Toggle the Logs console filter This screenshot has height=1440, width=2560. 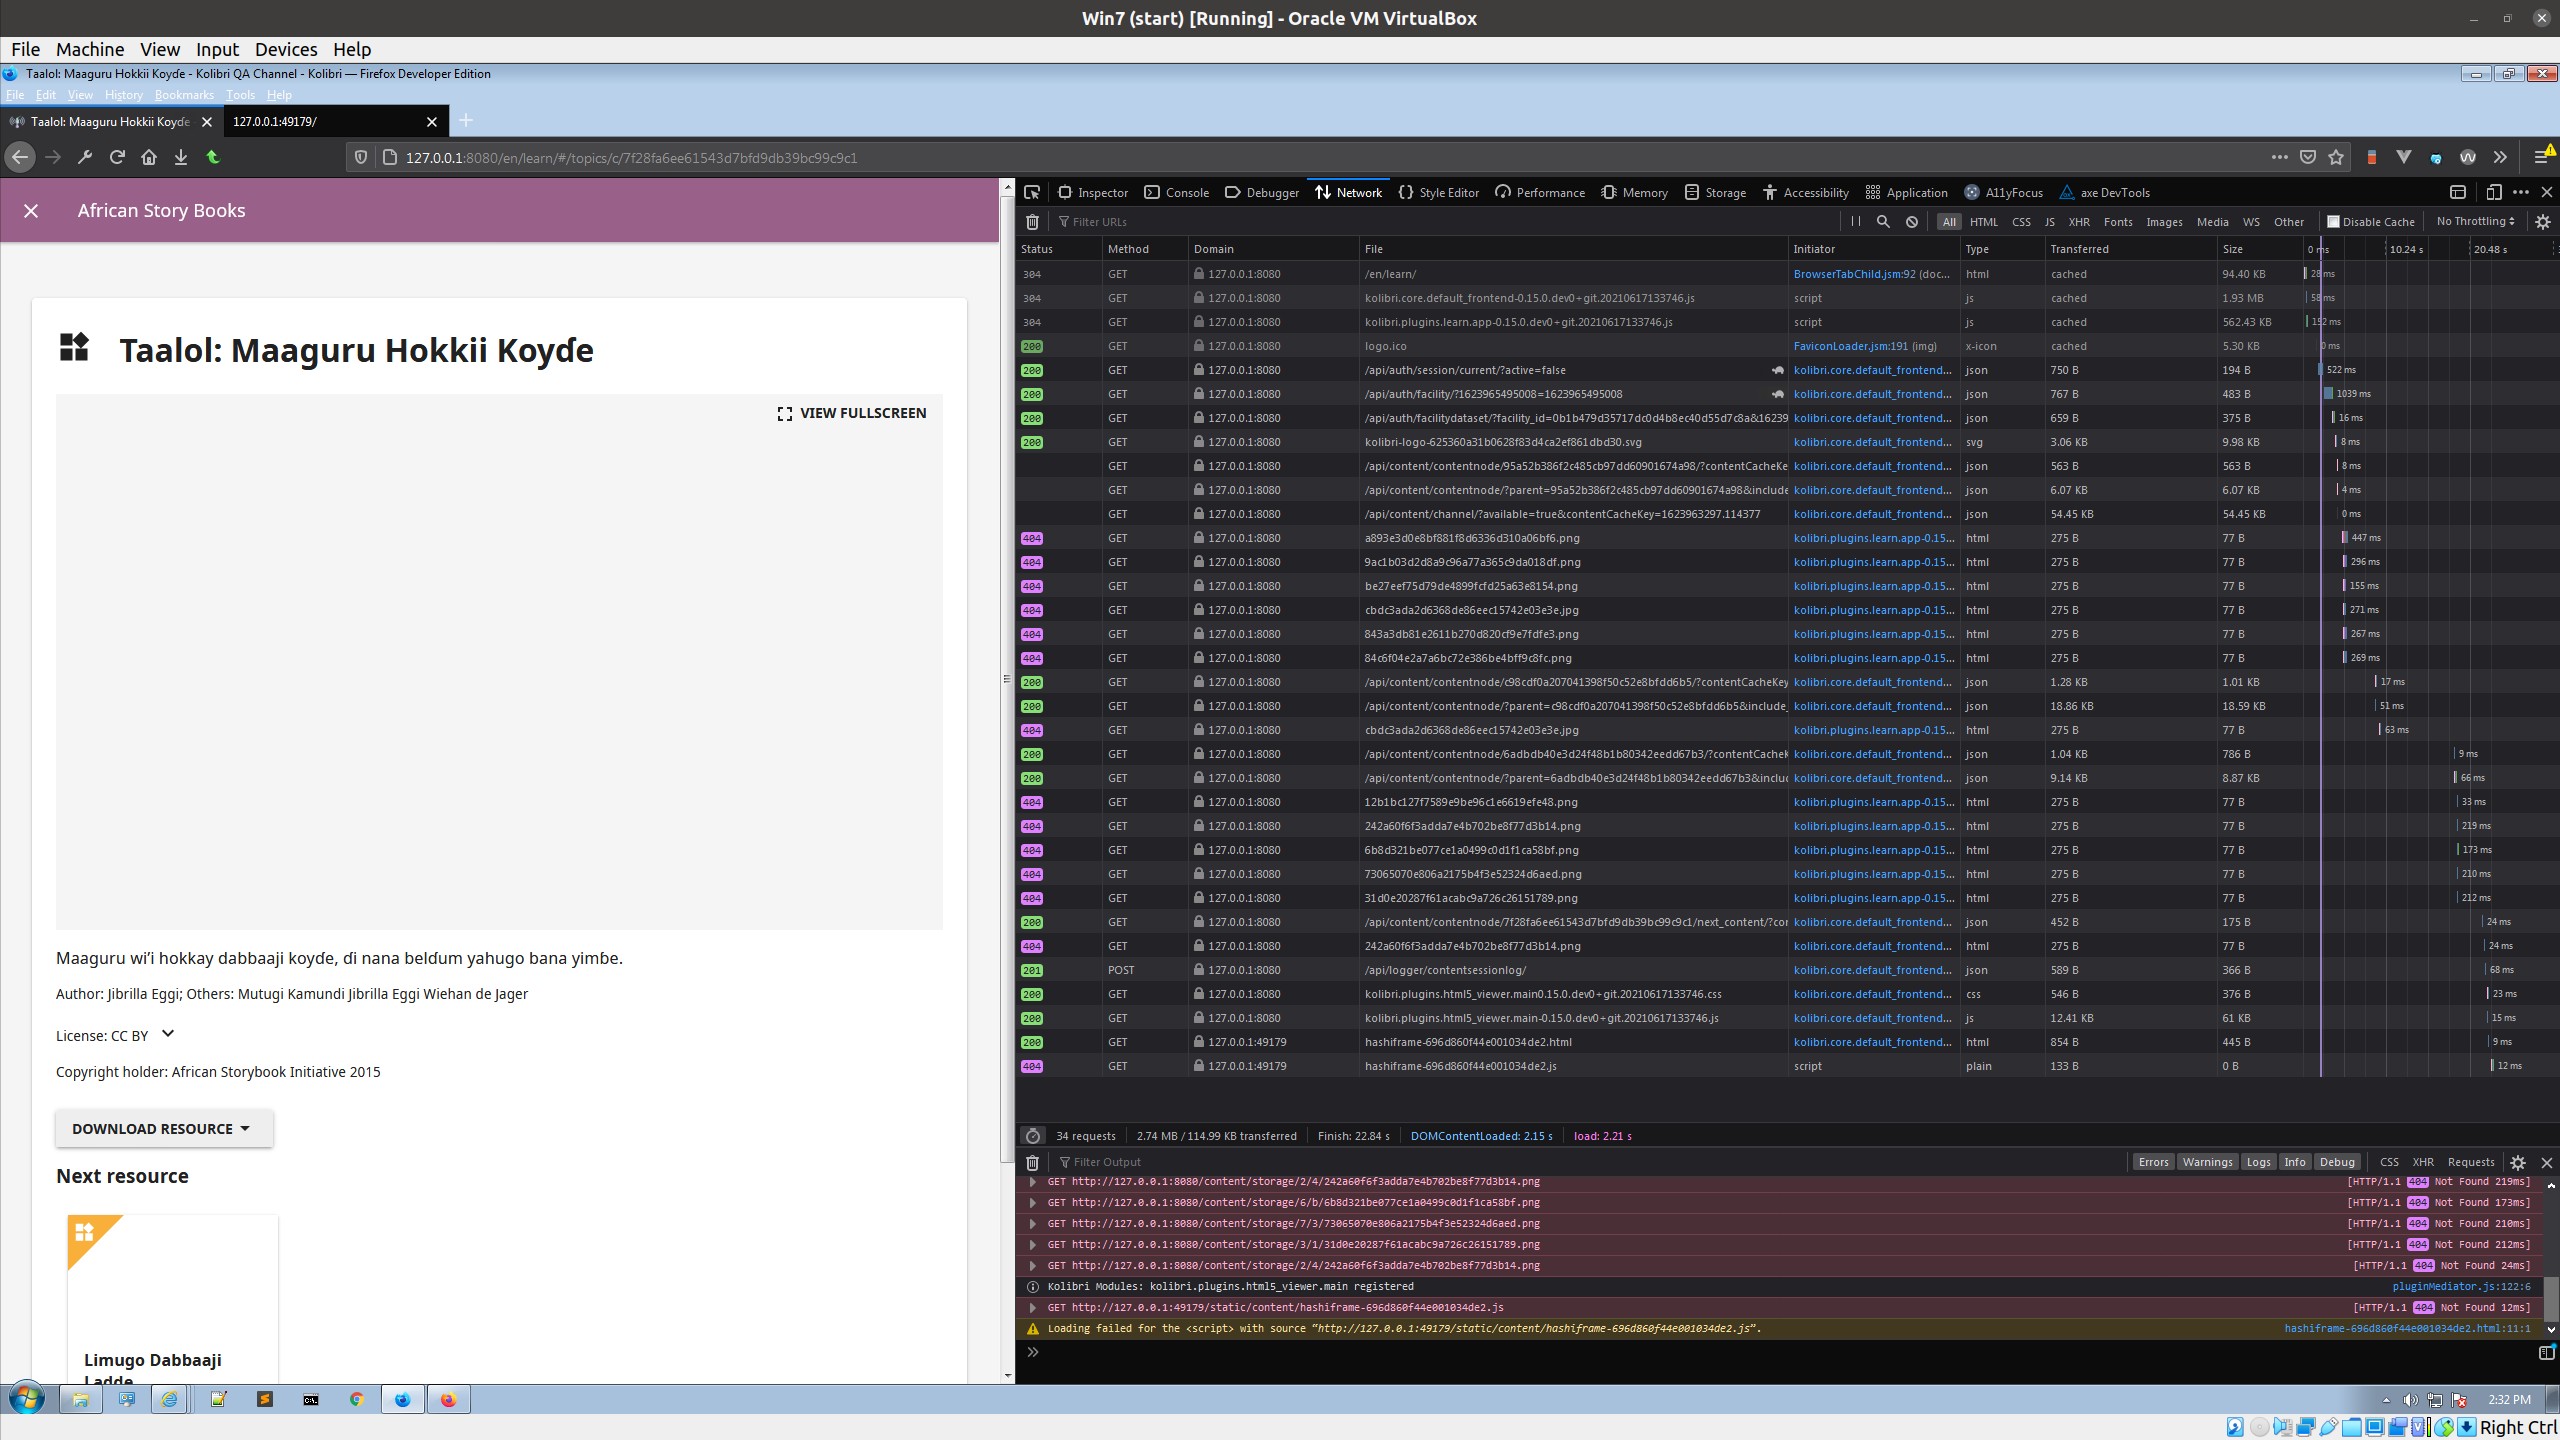coord(2258,1162)
